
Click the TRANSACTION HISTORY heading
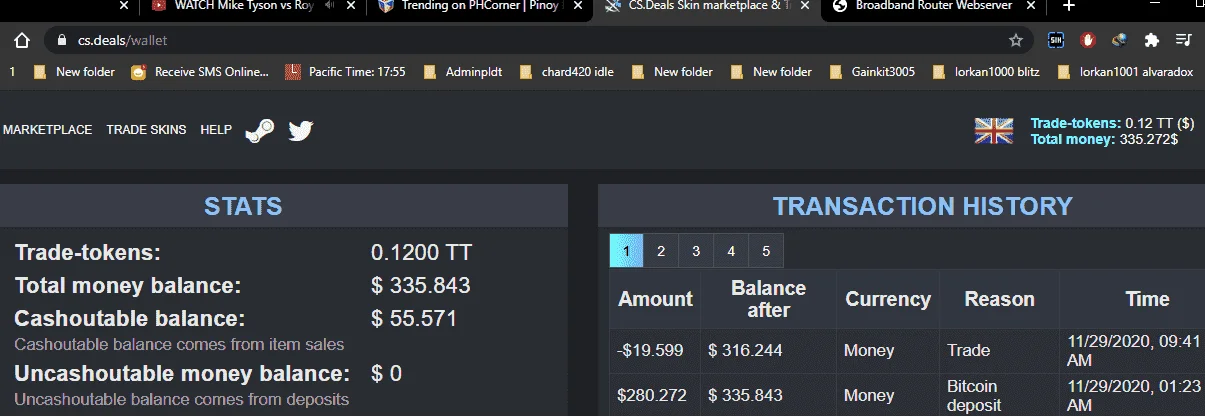(922, 207)
